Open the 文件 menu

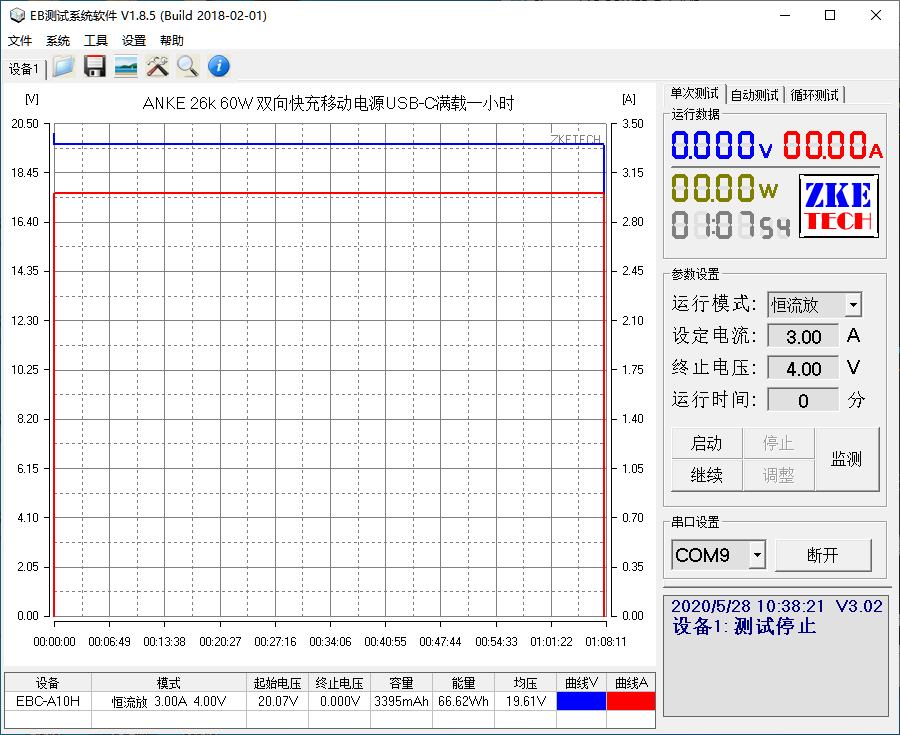20,41
